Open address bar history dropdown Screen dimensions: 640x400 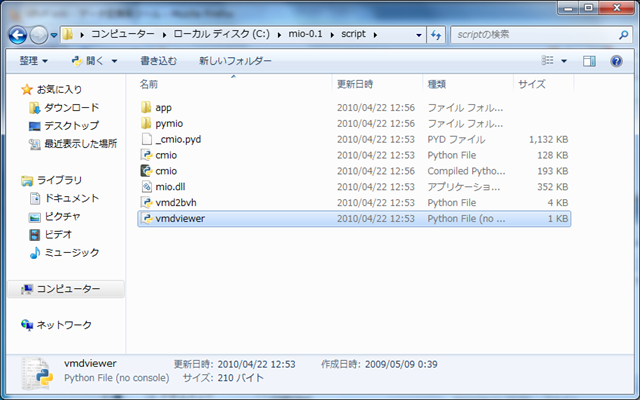[x=418, y=35]
